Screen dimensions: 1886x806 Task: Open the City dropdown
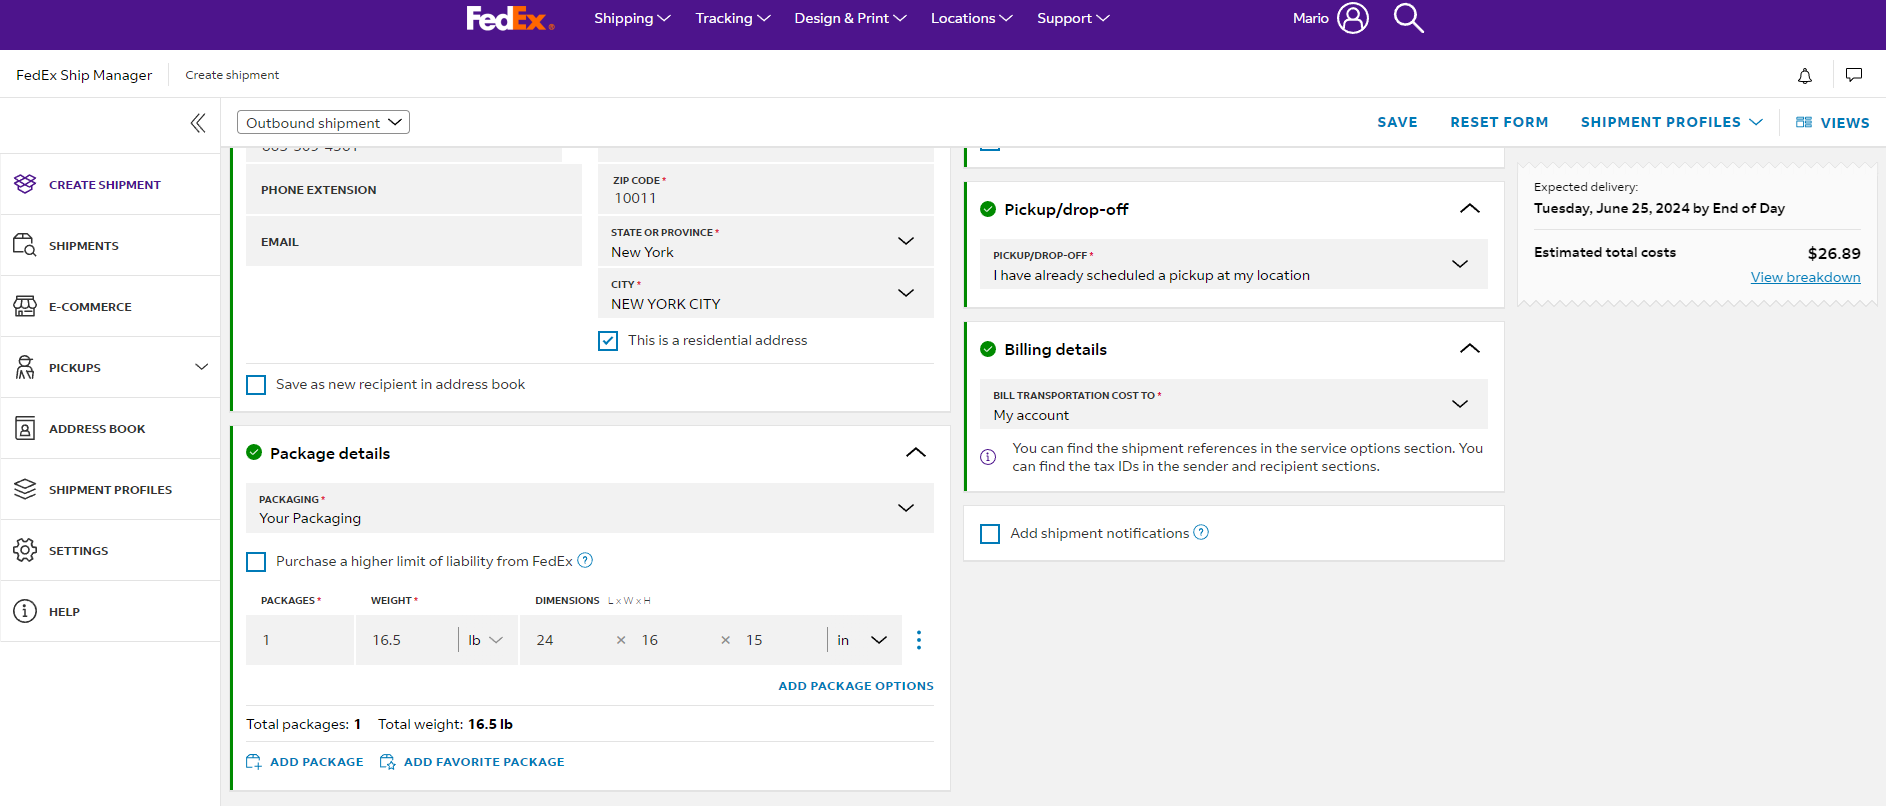[x=766, y=293]
